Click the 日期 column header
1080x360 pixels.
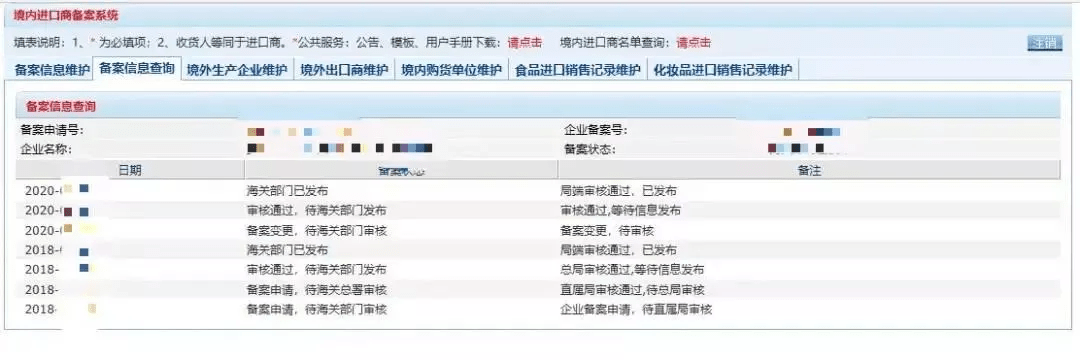(x=130, y=171)
